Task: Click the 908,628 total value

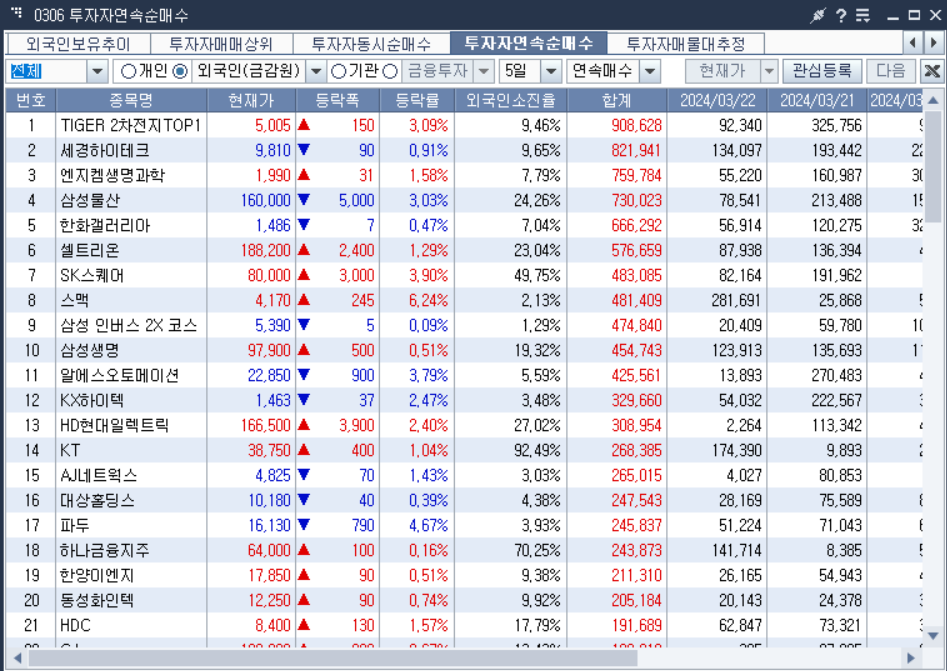Action: 637,125
